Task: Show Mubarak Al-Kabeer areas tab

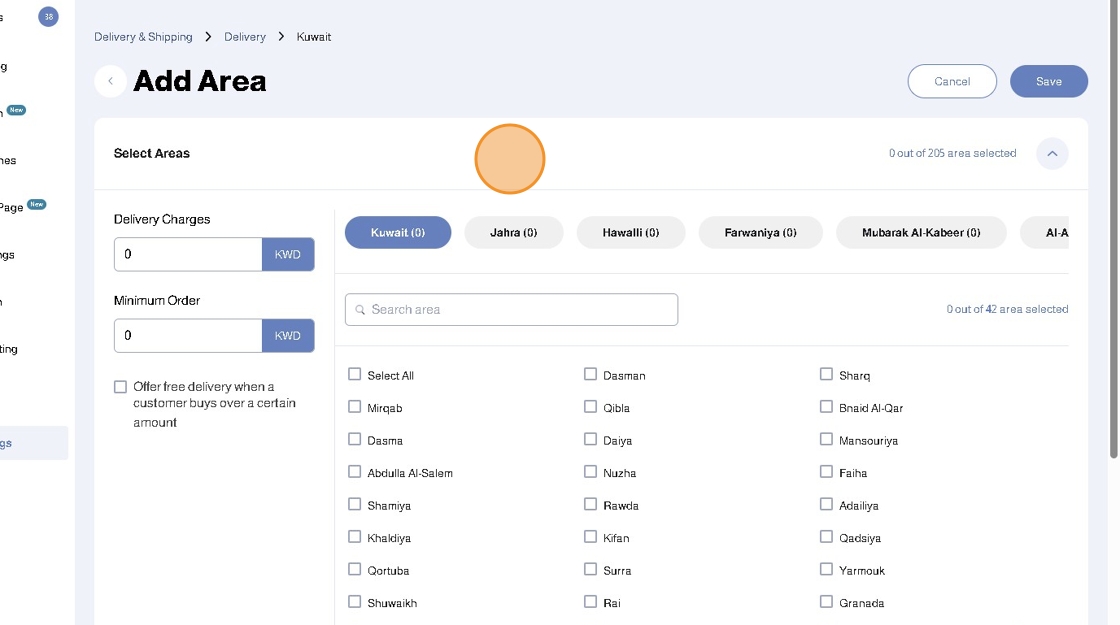Action: point(920,233)
